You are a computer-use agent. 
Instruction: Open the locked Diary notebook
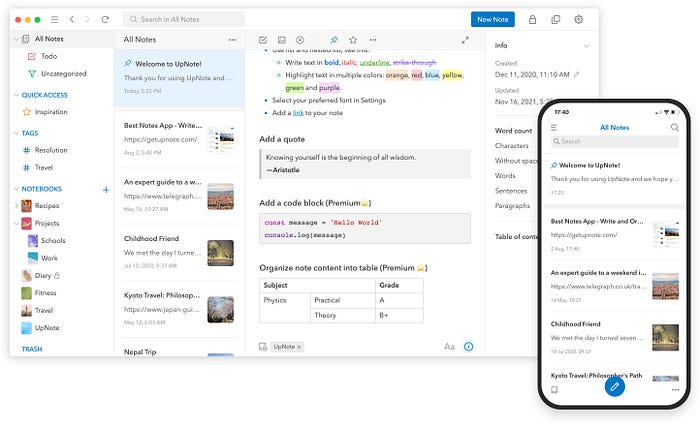(x=42, y=276)
